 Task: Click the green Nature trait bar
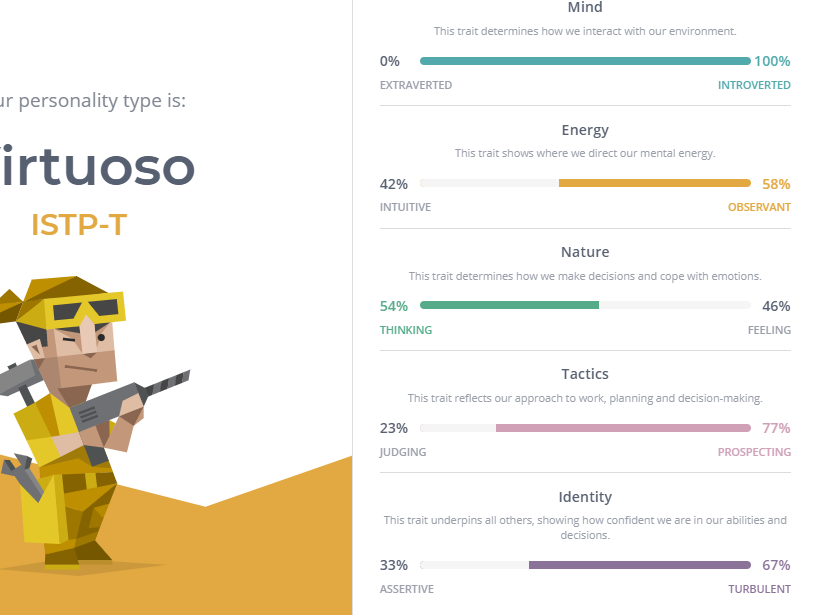pos(510,306)
